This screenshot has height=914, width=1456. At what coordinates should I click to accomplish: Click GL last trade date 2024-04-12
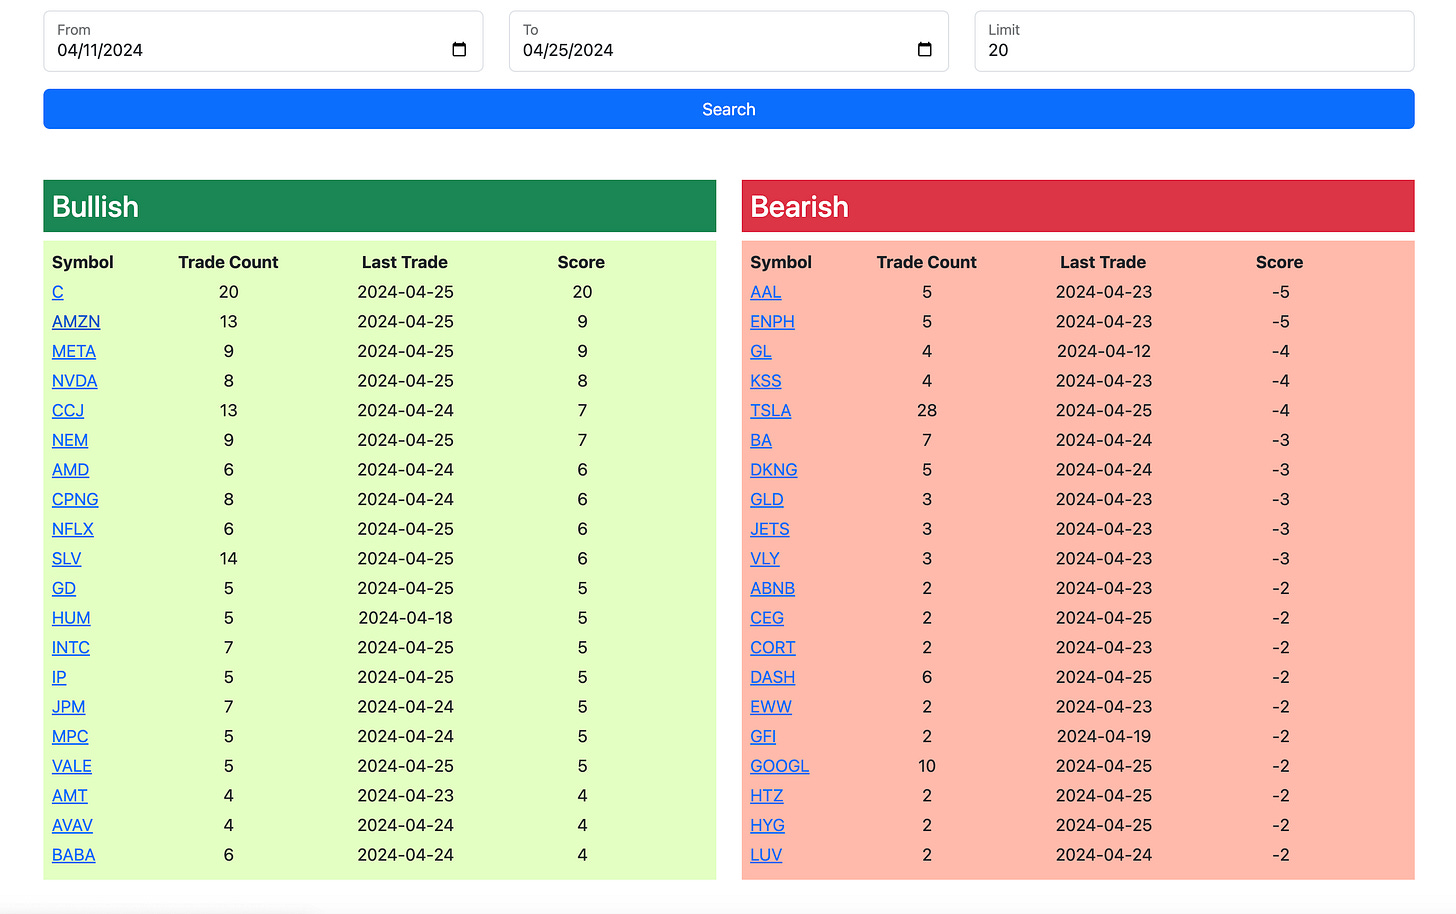pos(1104,351)
